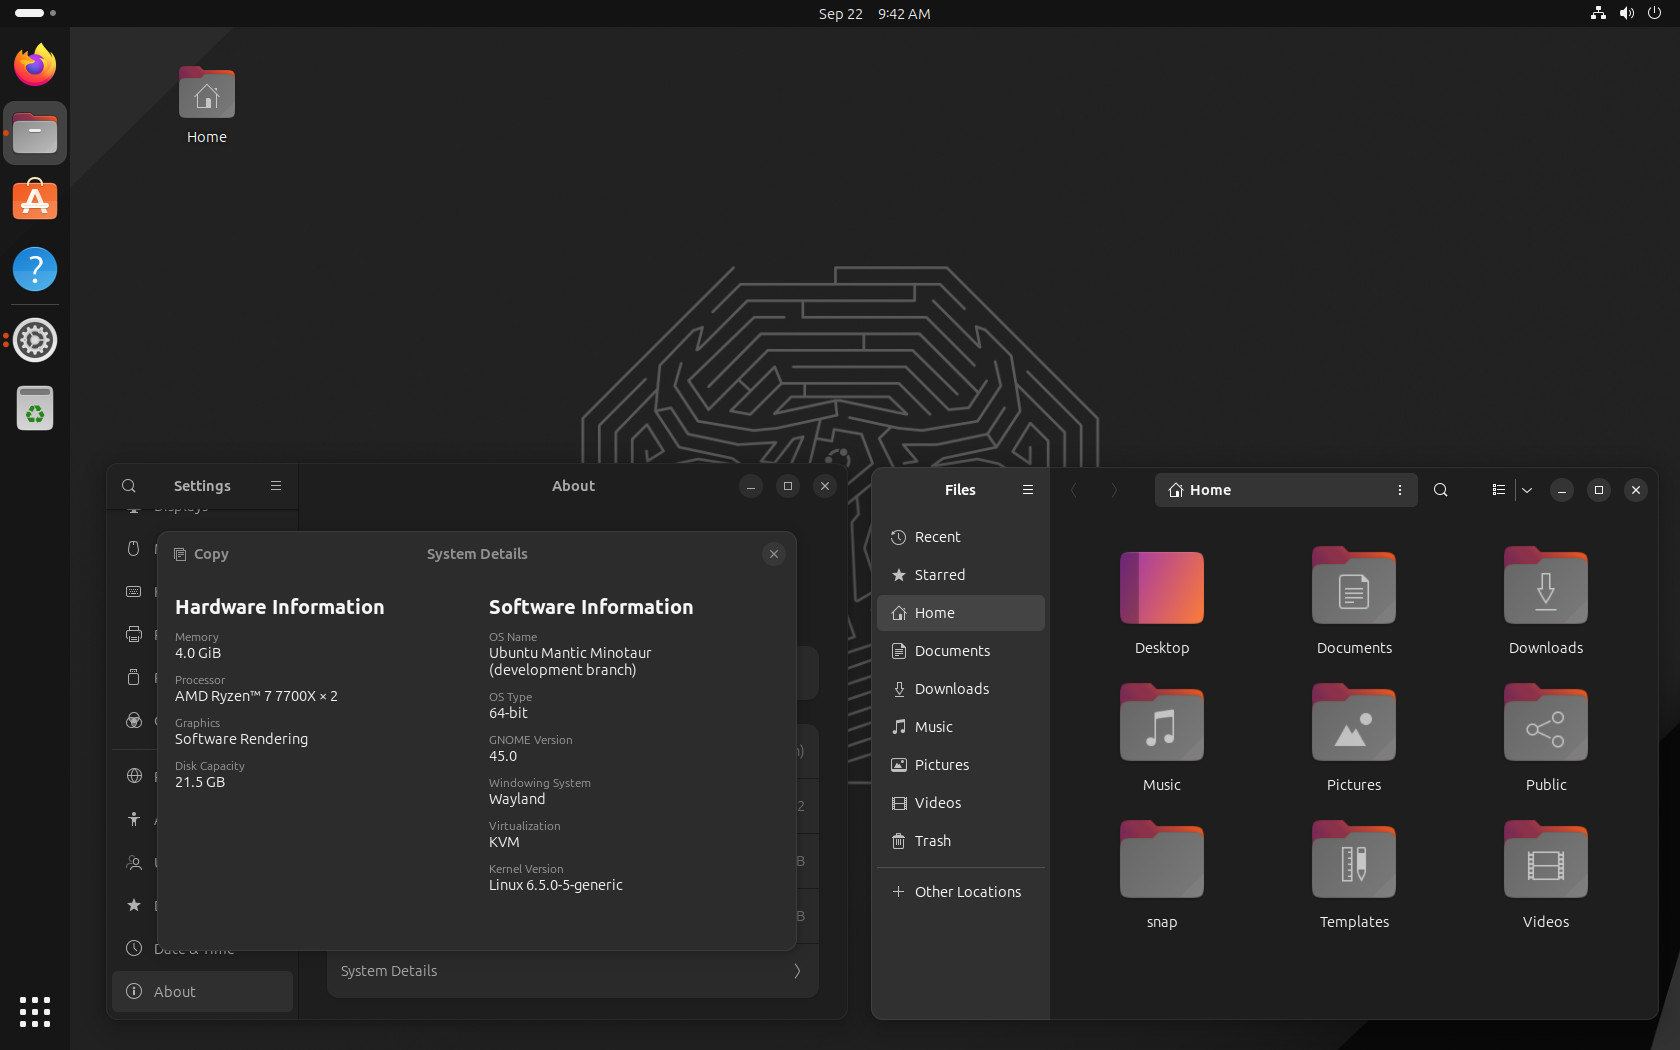Go back in Files navigation
Viewport: 1680px width, 1050px height.
[1074, 490]
